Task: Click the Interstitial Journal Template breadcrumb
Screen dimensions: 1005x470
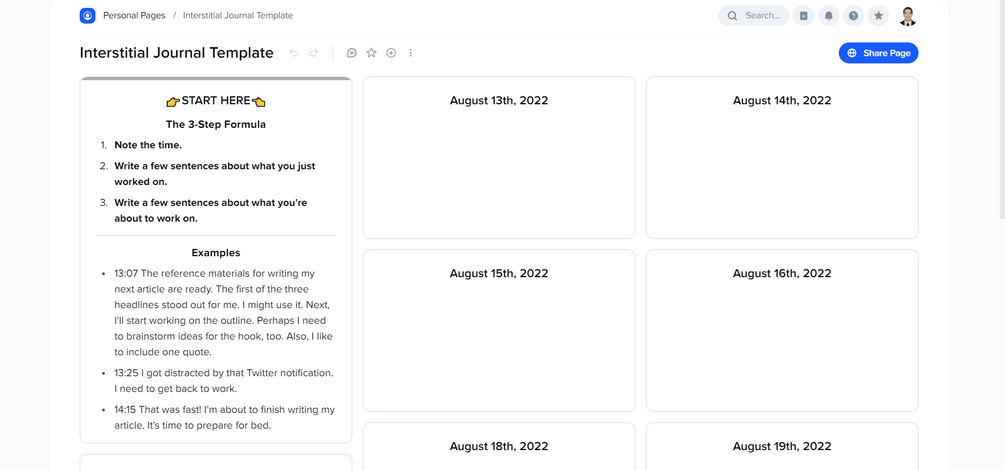Action: click(x=238, y=16)
